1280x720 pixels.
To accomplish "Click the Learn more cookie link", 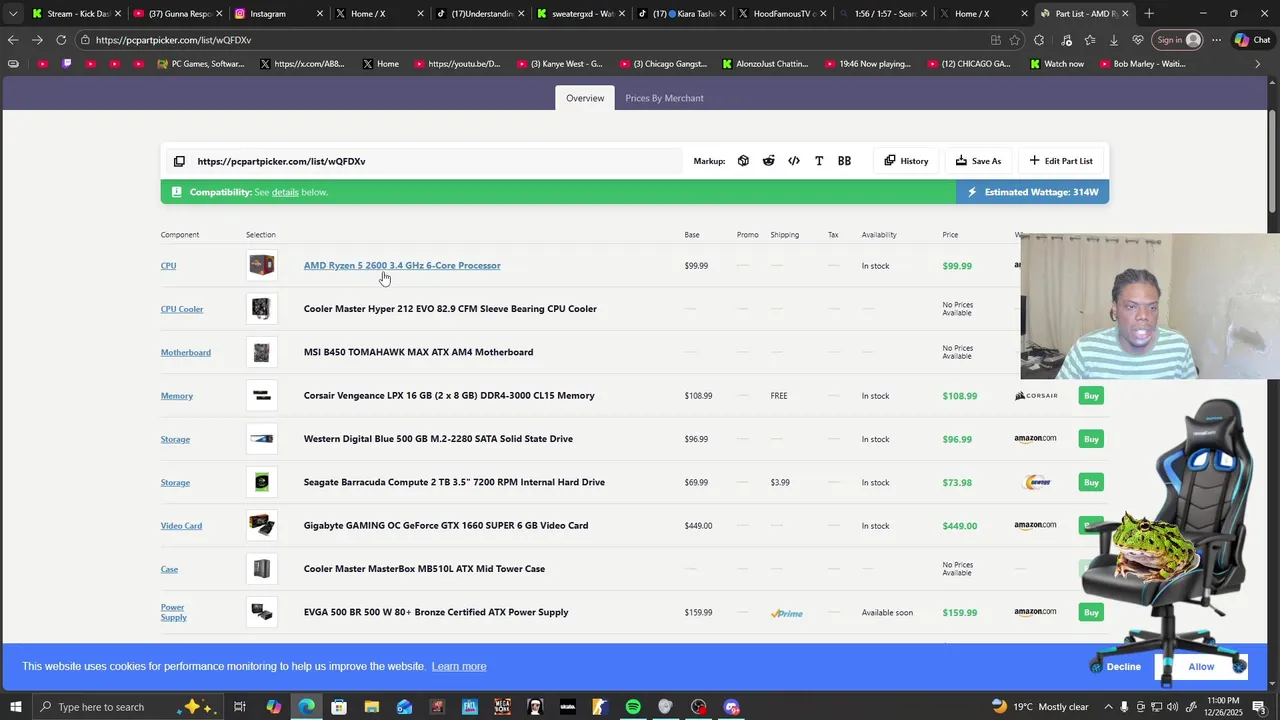I will point(459,666).
